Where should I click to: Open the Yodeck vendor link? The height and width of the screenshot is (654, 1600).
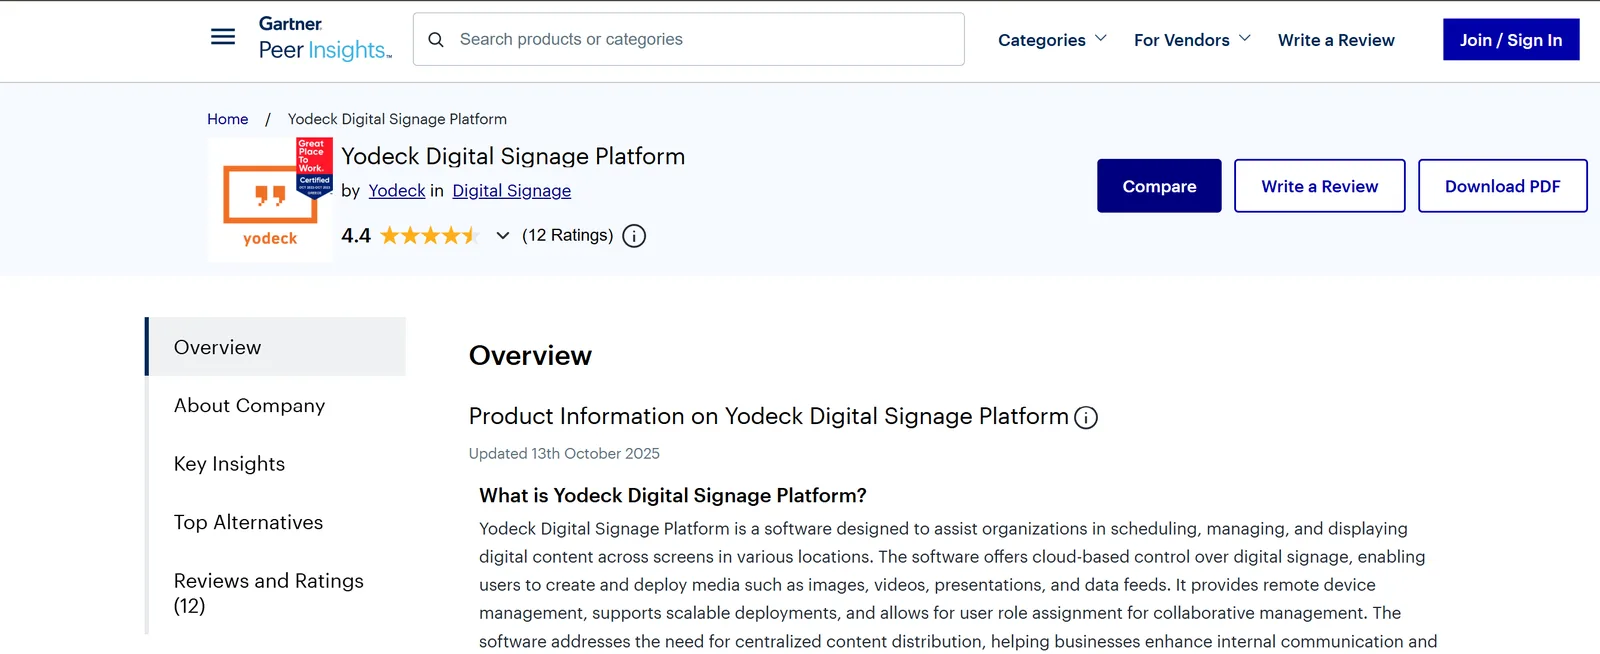[x=397, y=191]
